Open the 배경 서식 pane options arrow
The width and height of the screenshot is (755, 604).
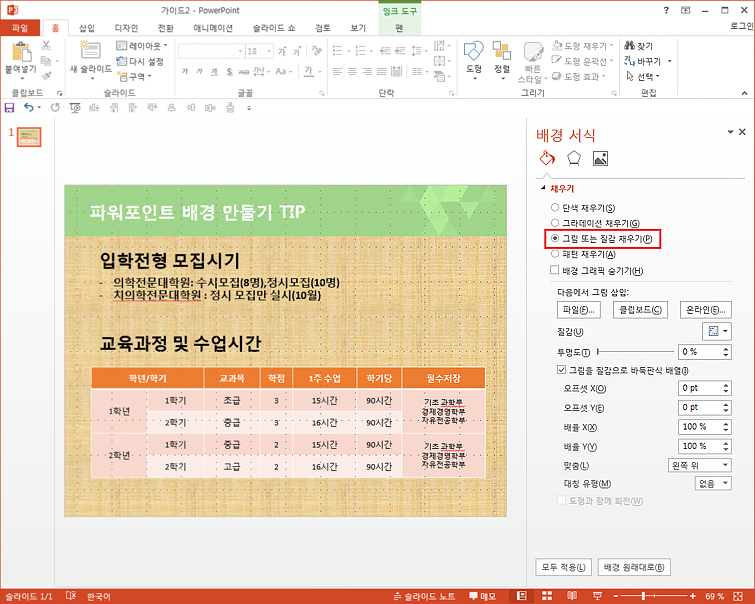(730, 131)
